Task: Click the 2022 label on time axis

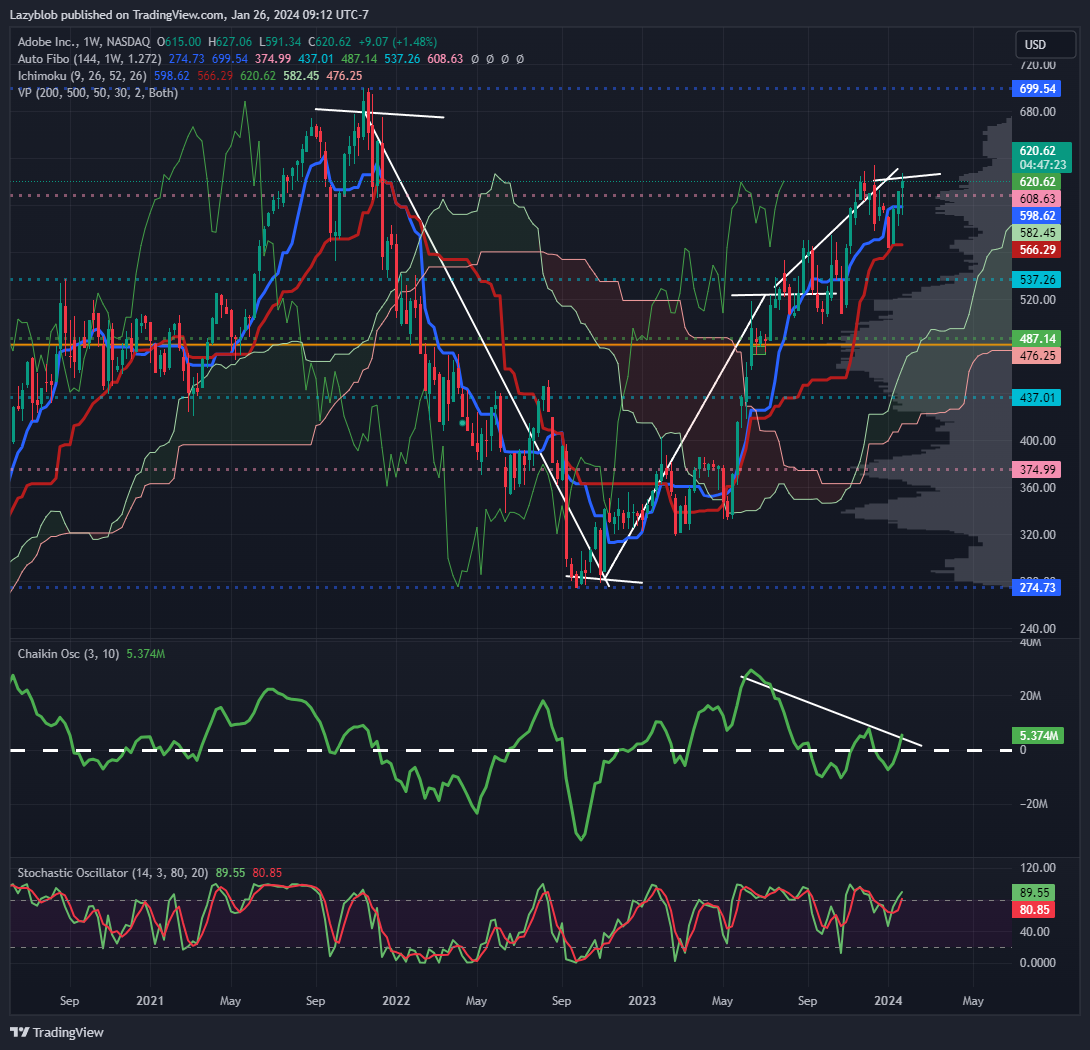Action: pos(396,1001)
